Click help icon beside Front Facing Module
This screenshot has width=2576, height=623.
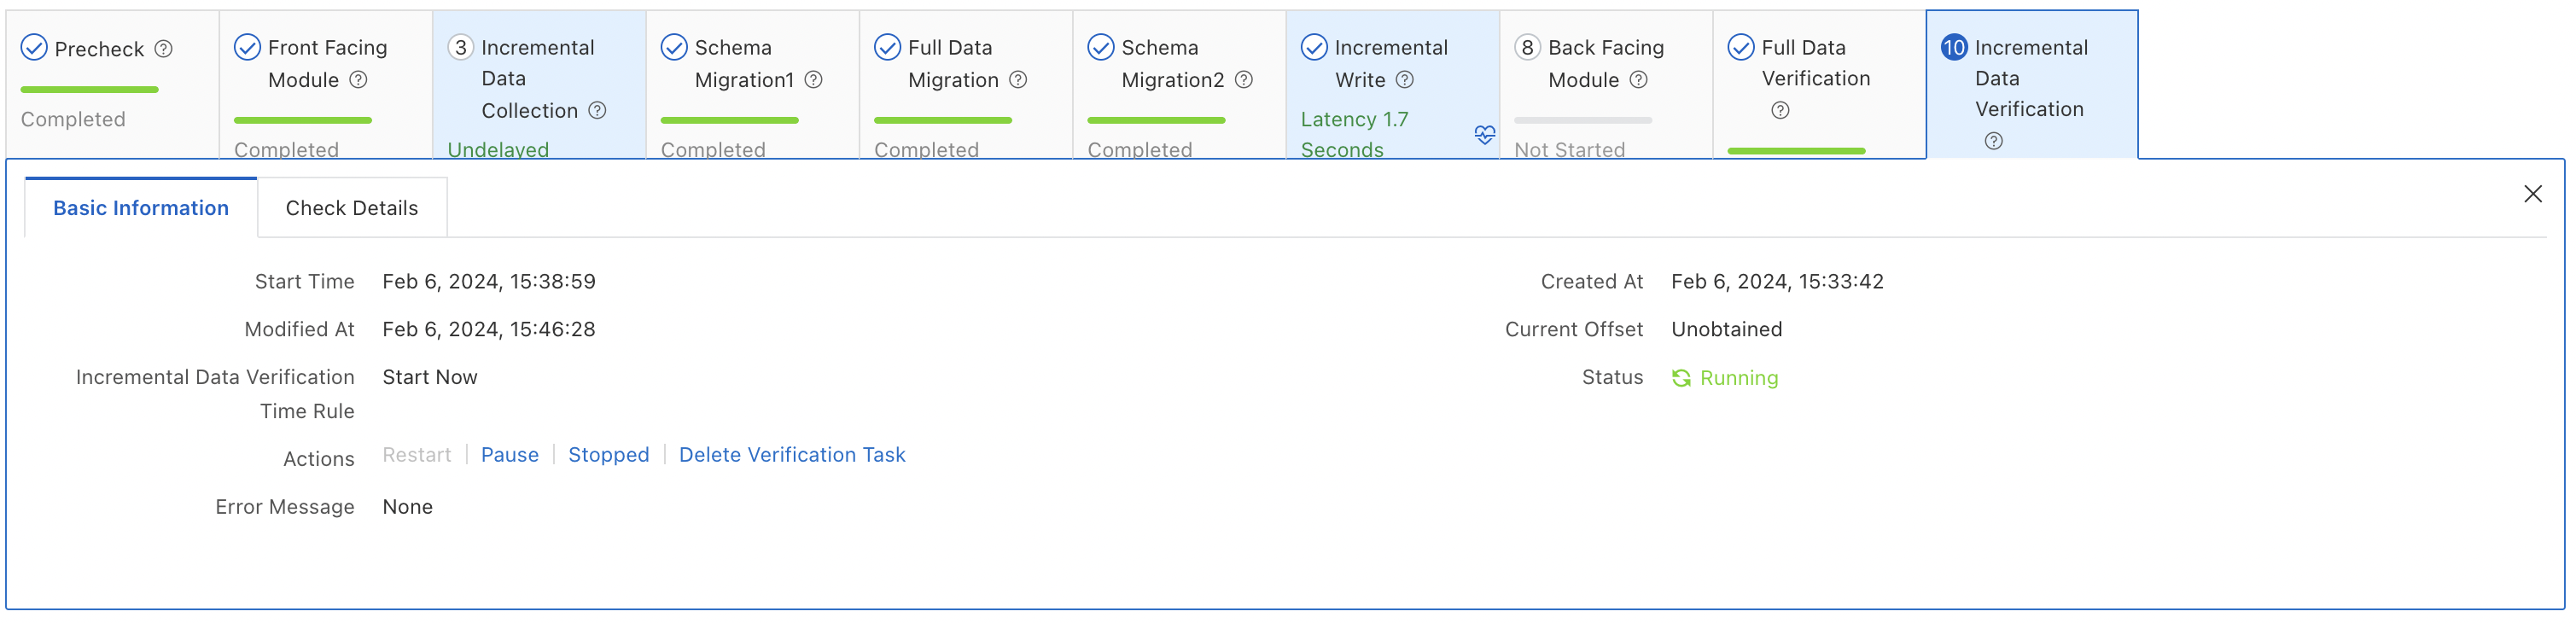click(x=358, y=80)
